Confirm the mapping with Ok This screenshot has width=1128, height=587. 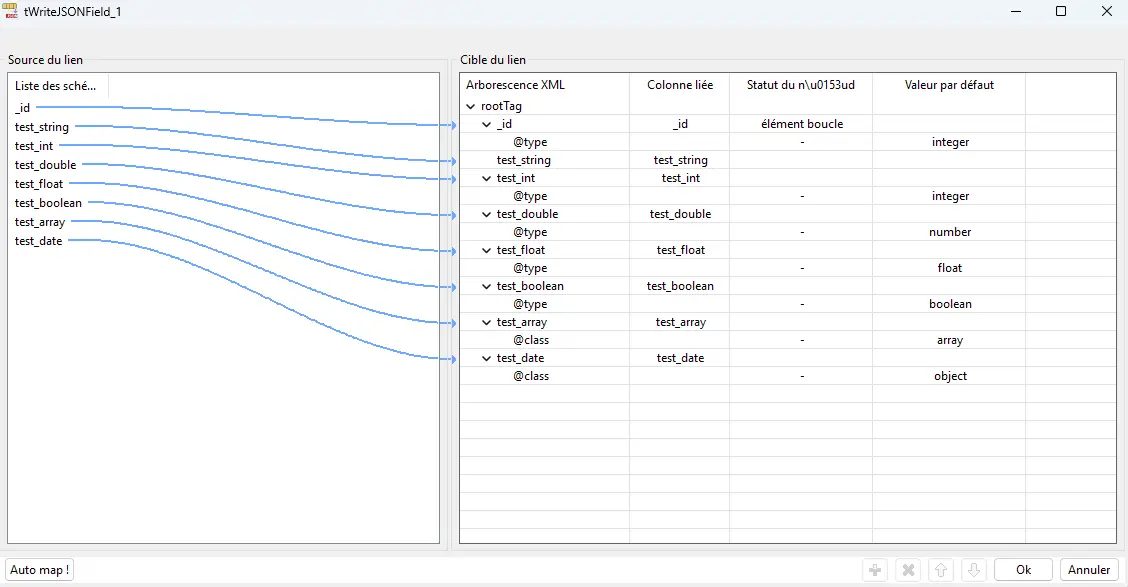[x=1022, y=569]
